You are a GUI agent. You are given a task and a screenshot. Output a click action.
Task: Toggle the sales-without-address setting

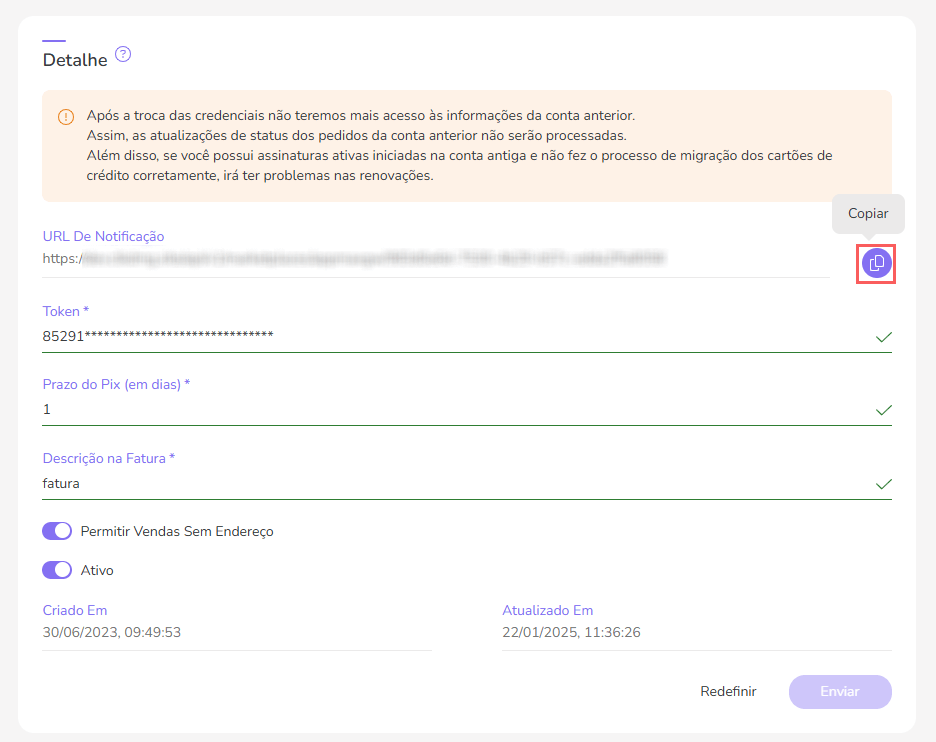[x=57, y=530]
